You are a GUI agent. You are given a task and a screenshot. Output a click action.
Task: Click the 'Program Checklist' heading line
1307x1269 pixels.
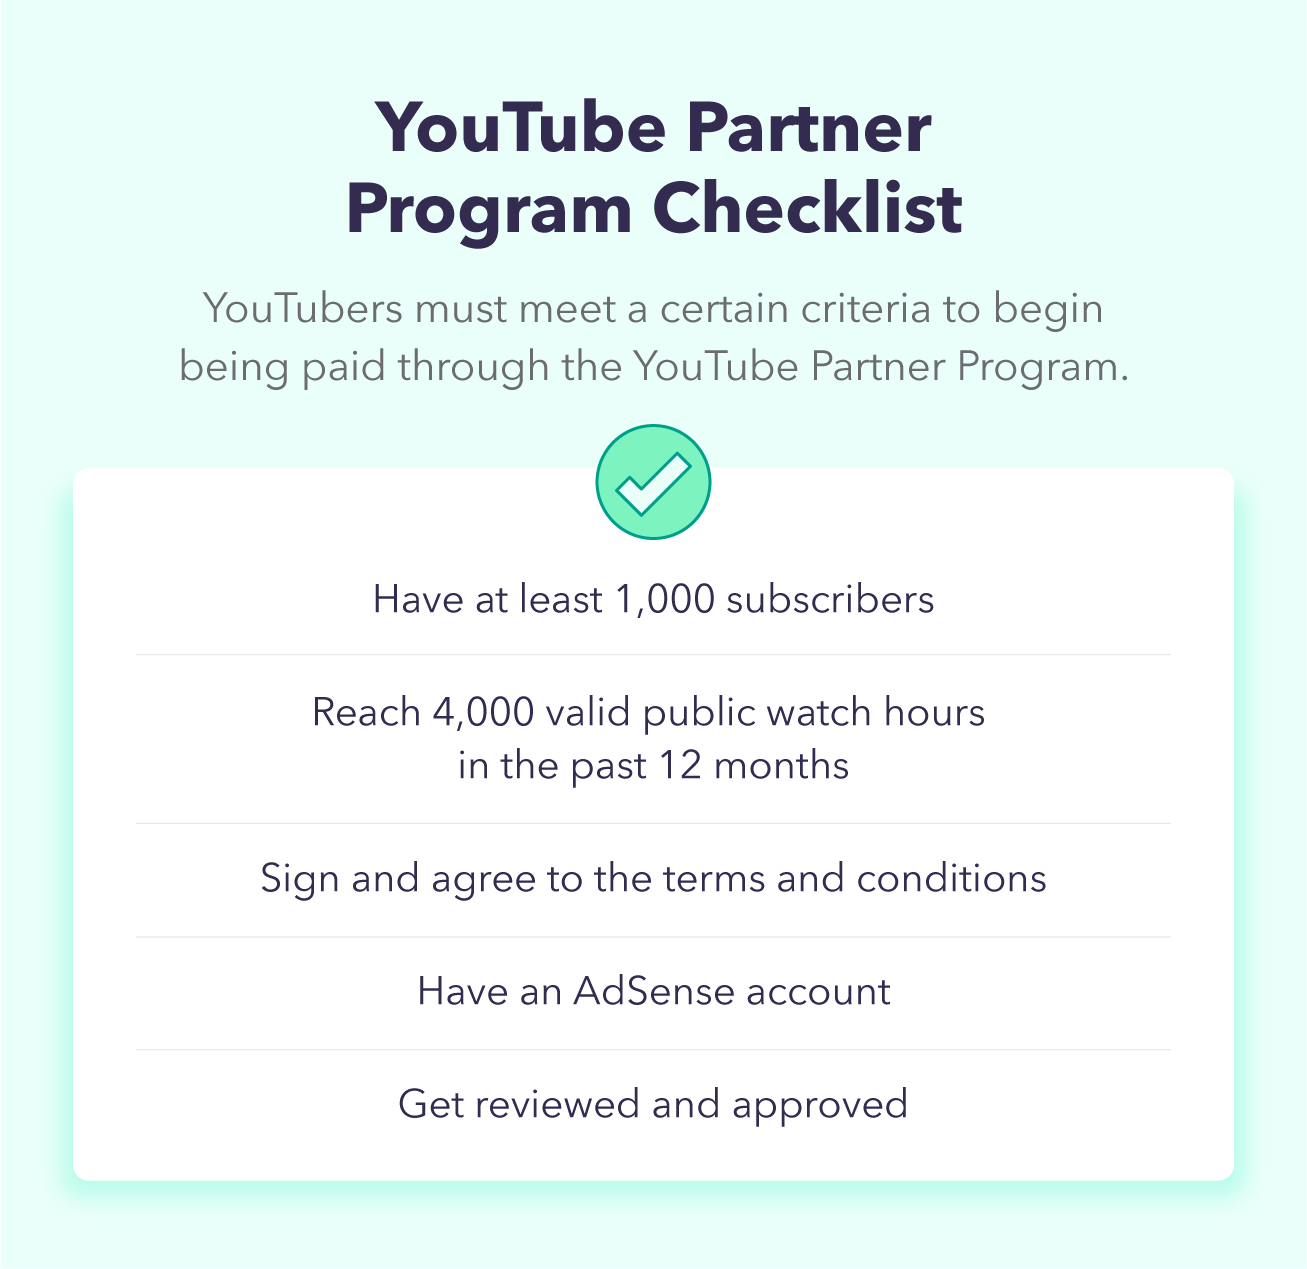(654, 211)
